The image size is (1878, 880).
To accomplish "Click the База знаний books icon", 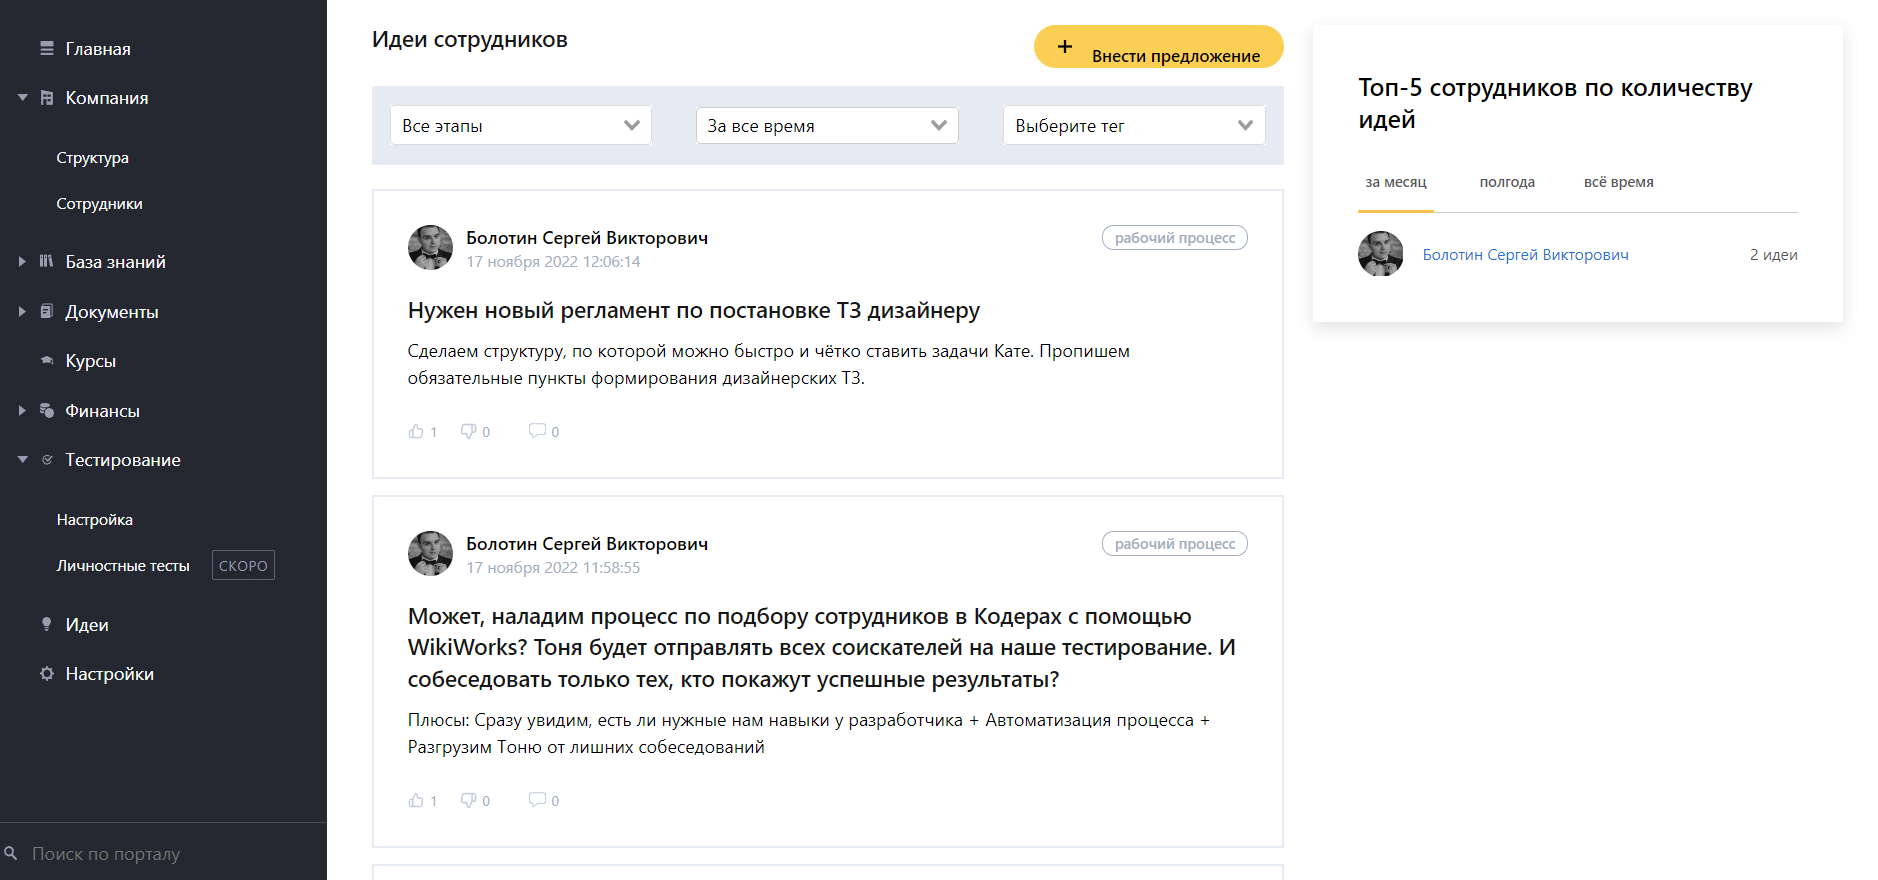I will (47, 261).
